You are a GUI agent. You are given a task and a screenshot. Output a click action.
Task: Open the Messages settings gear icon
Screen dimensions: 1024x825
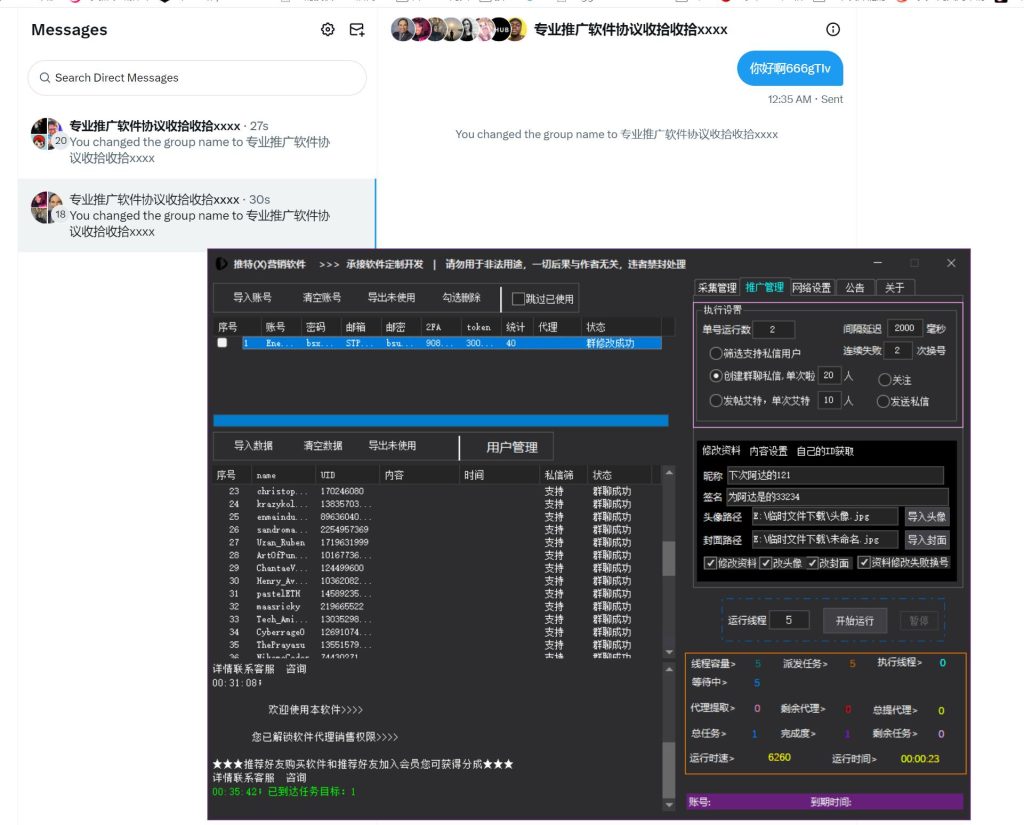click(x=328, y=30)
